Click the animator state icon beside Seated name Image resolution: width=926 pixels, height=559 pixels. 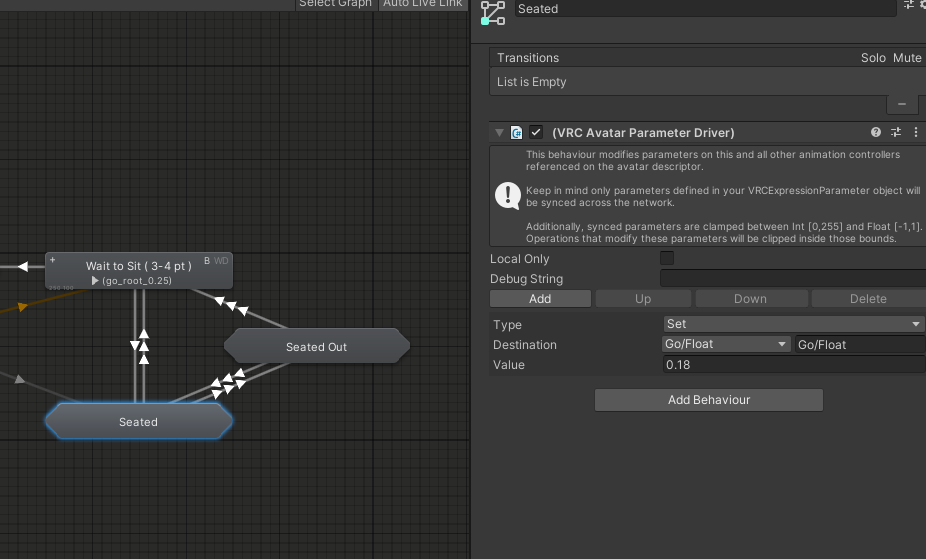(493, 13)
